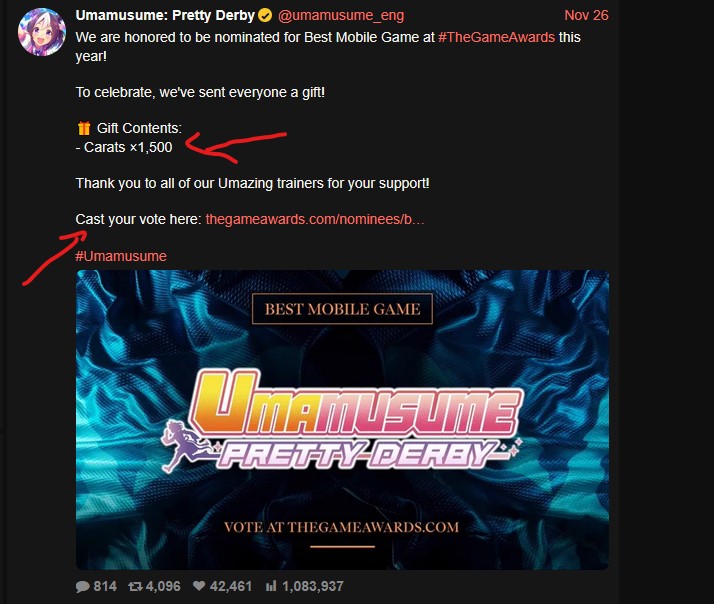This screenshot has height=604, width=714.
Task: Click the views bar chart icon
Action: pyautogui.click(x=271, y=586)
